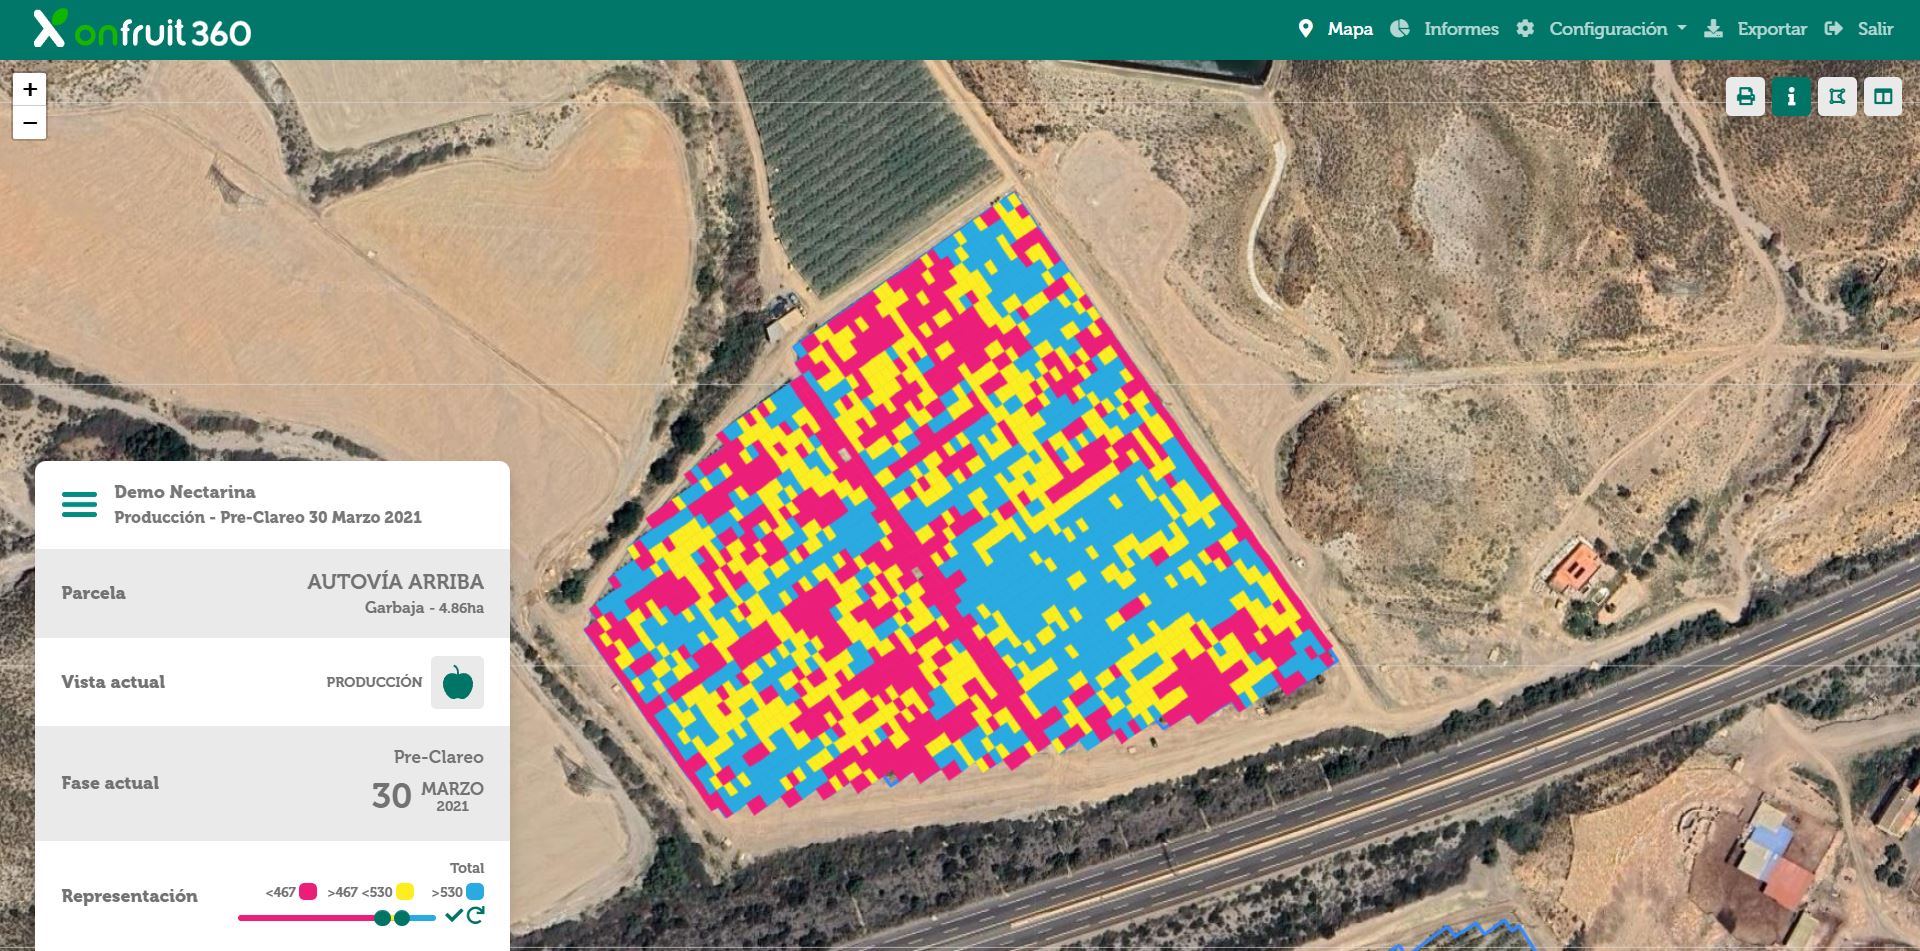Confirm range with the checkmark icon
1920x951 pixels.
(454, 915)
